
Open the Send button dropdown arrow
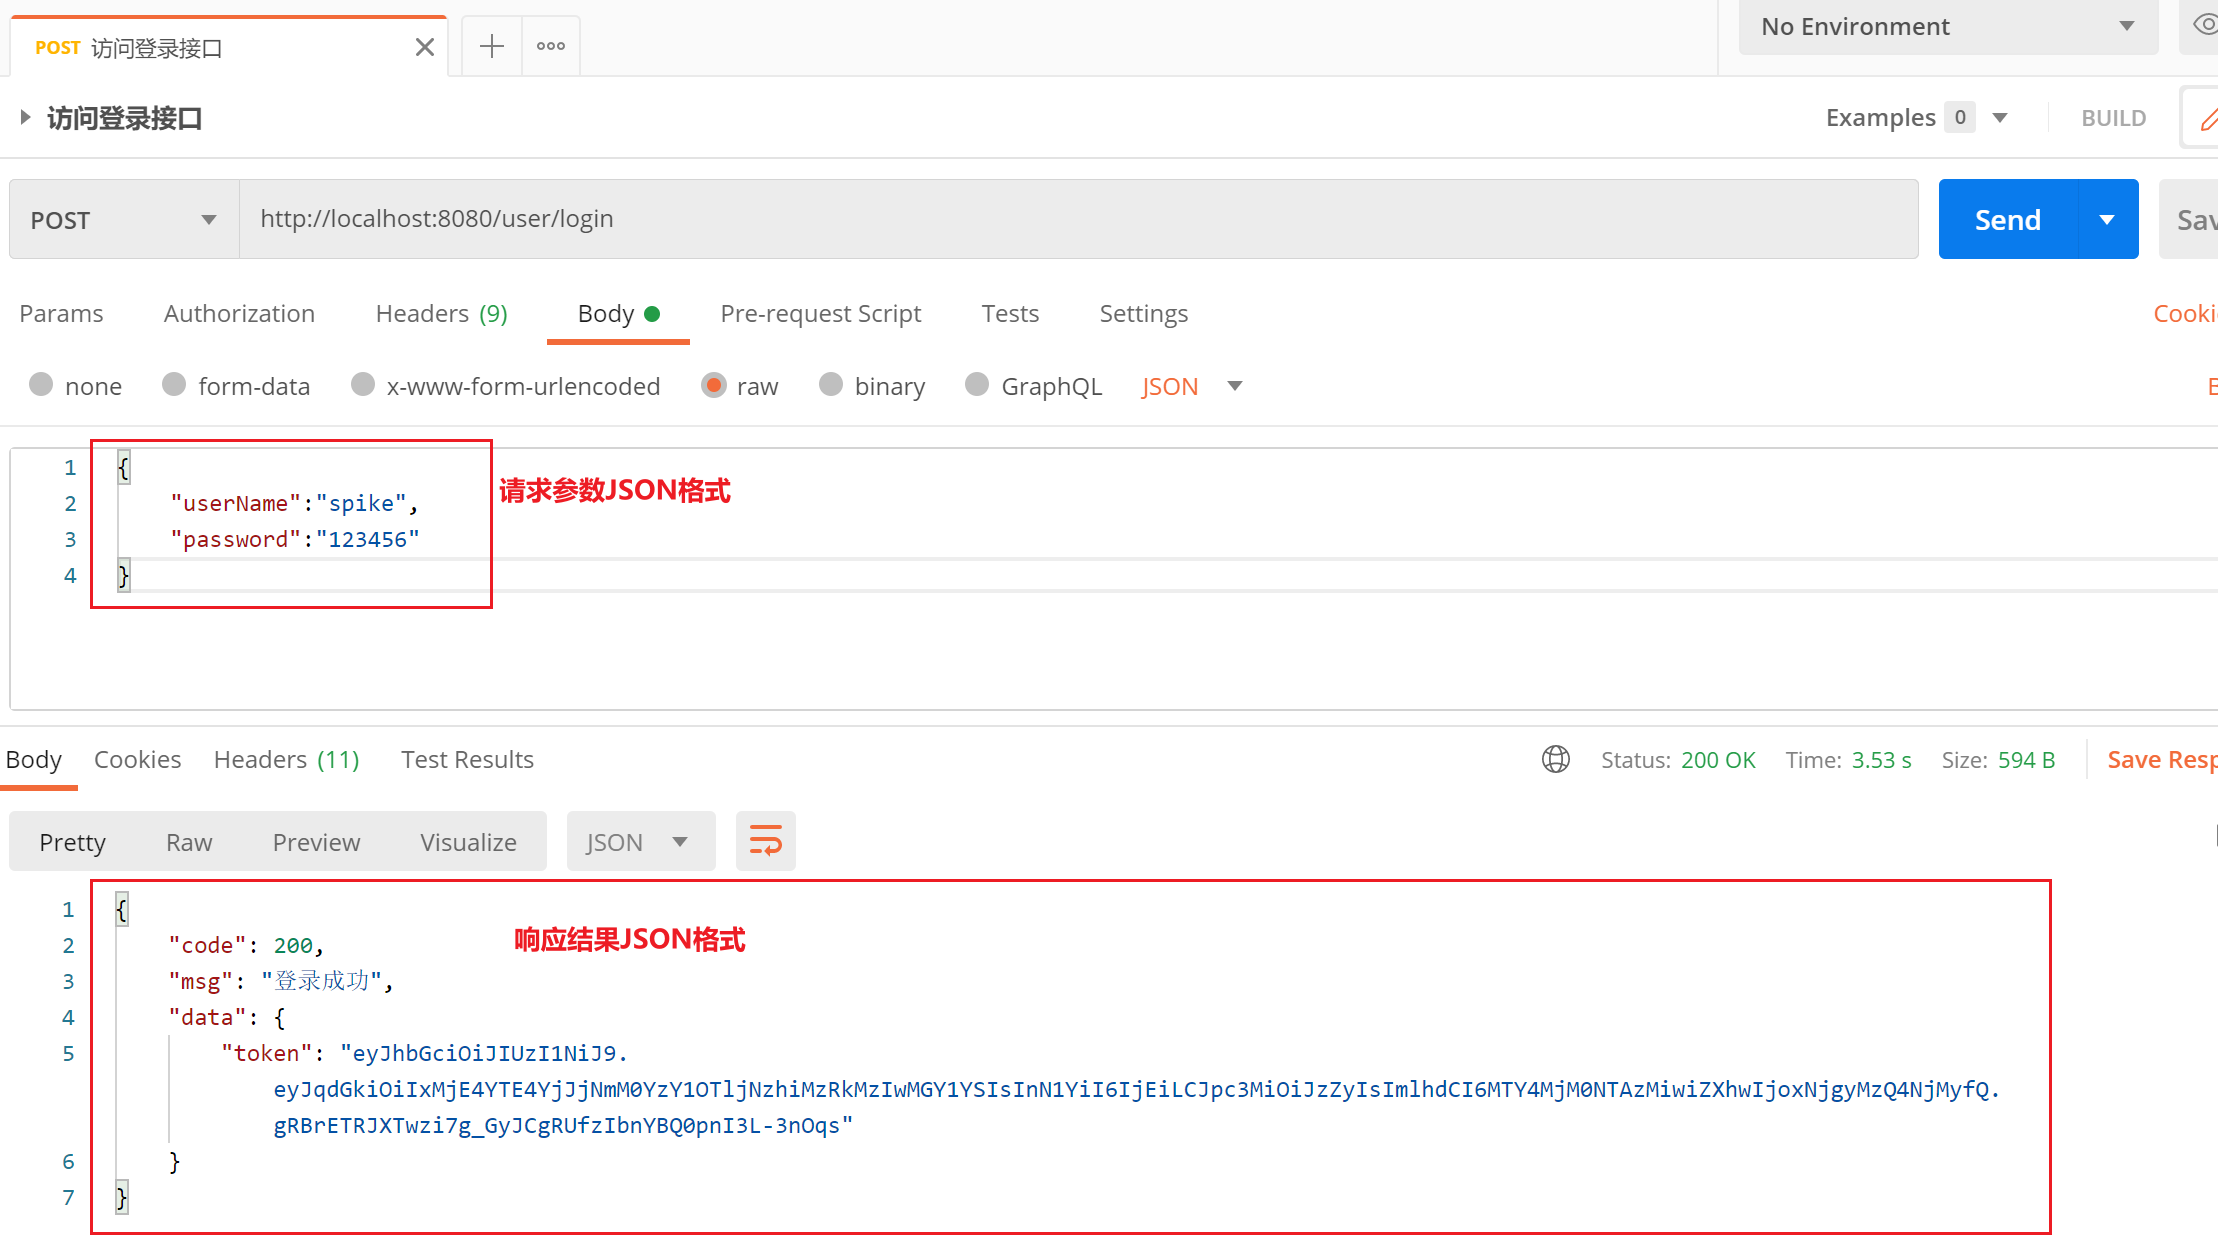(2107, 220)
